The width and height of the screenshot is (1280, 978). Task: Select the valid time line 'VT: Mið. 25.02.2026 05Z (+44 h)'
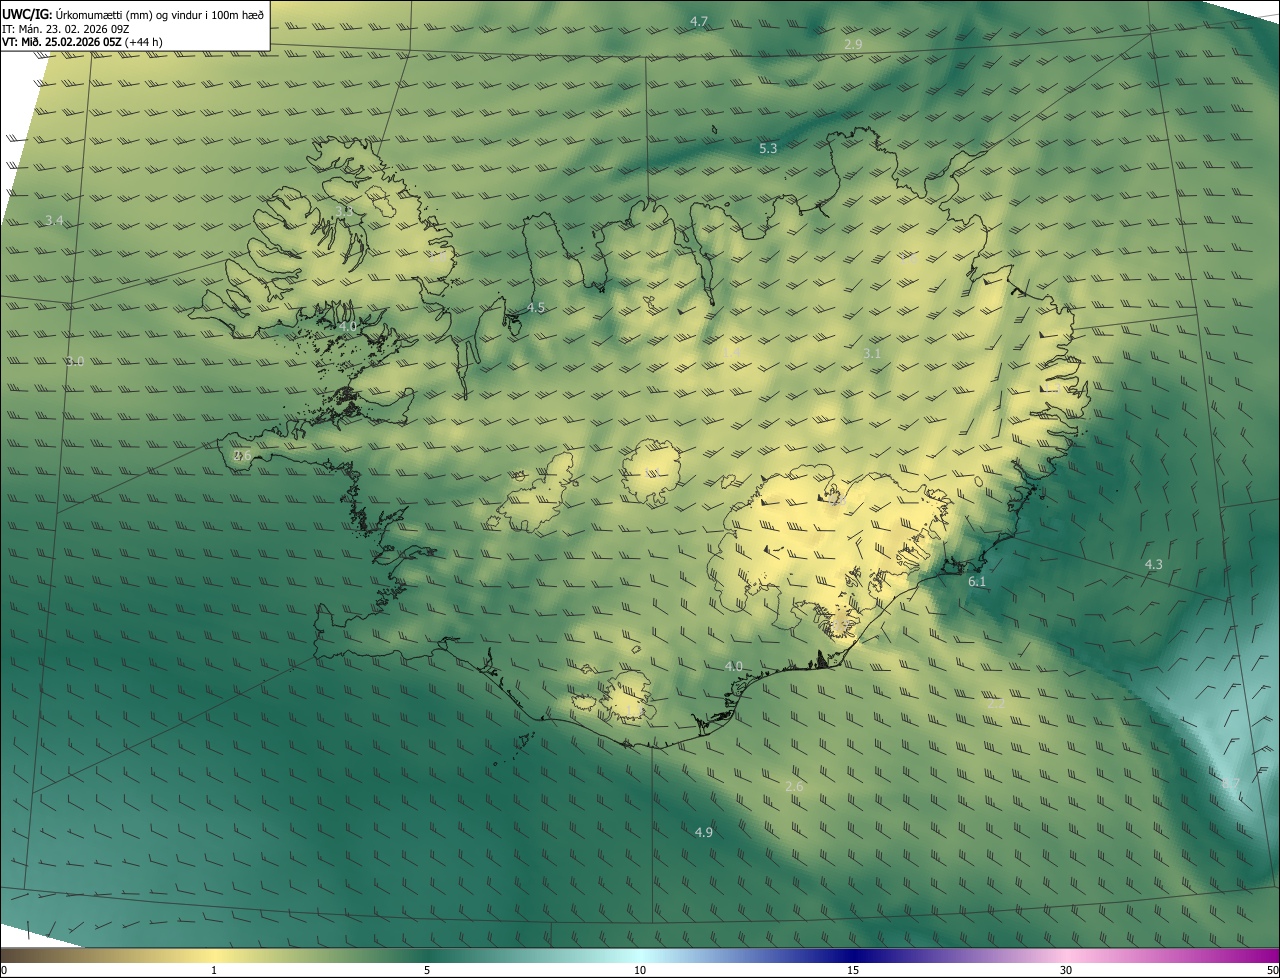point(83,42)
